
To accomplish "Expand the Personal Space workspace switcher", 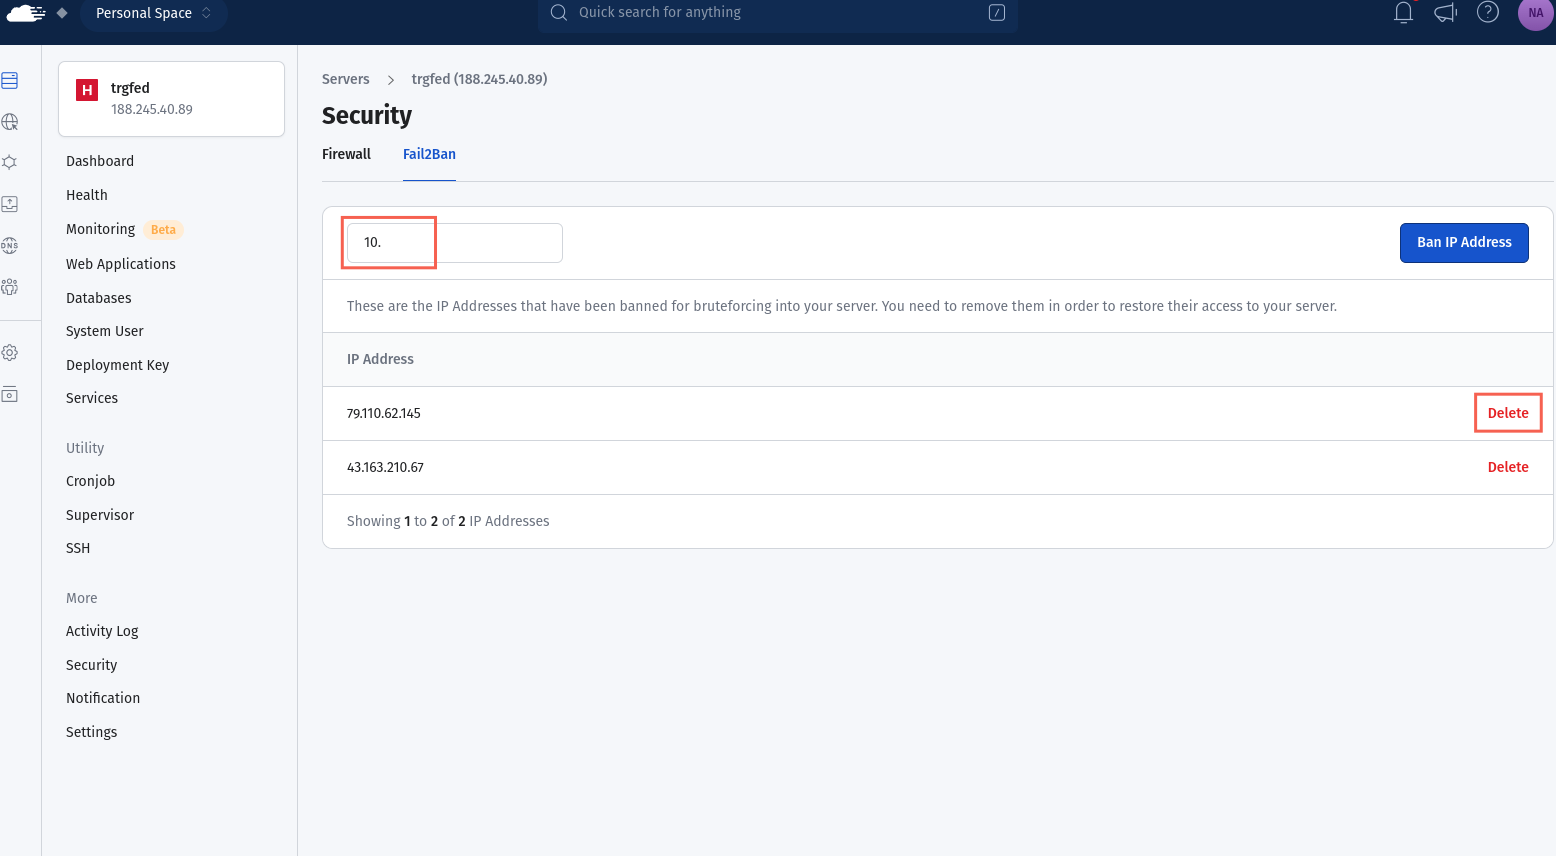I will (153, 13).
